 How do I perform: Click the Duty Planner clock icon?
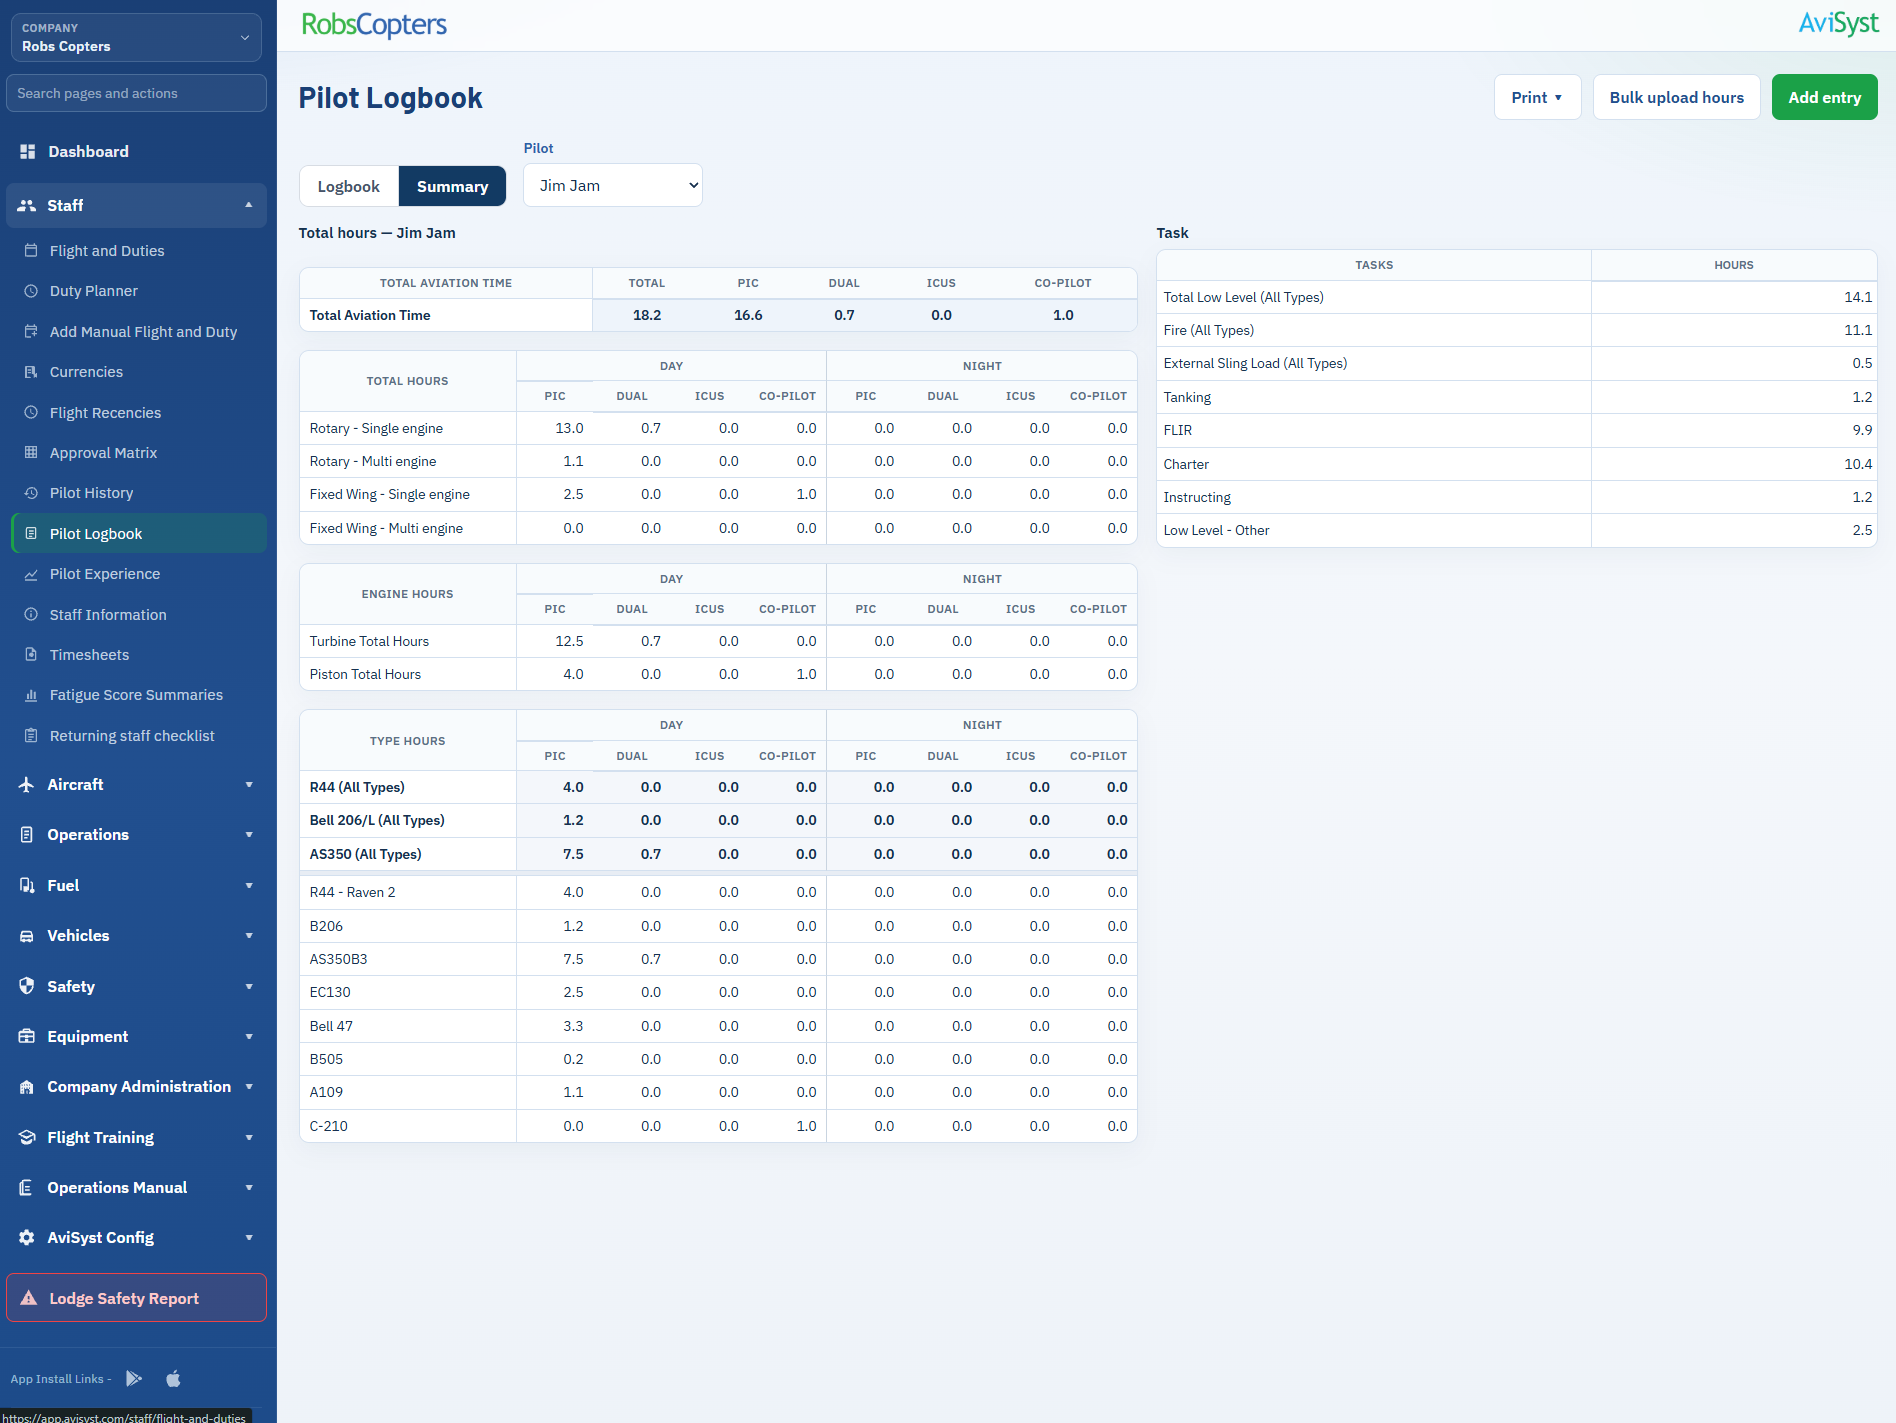31,290
